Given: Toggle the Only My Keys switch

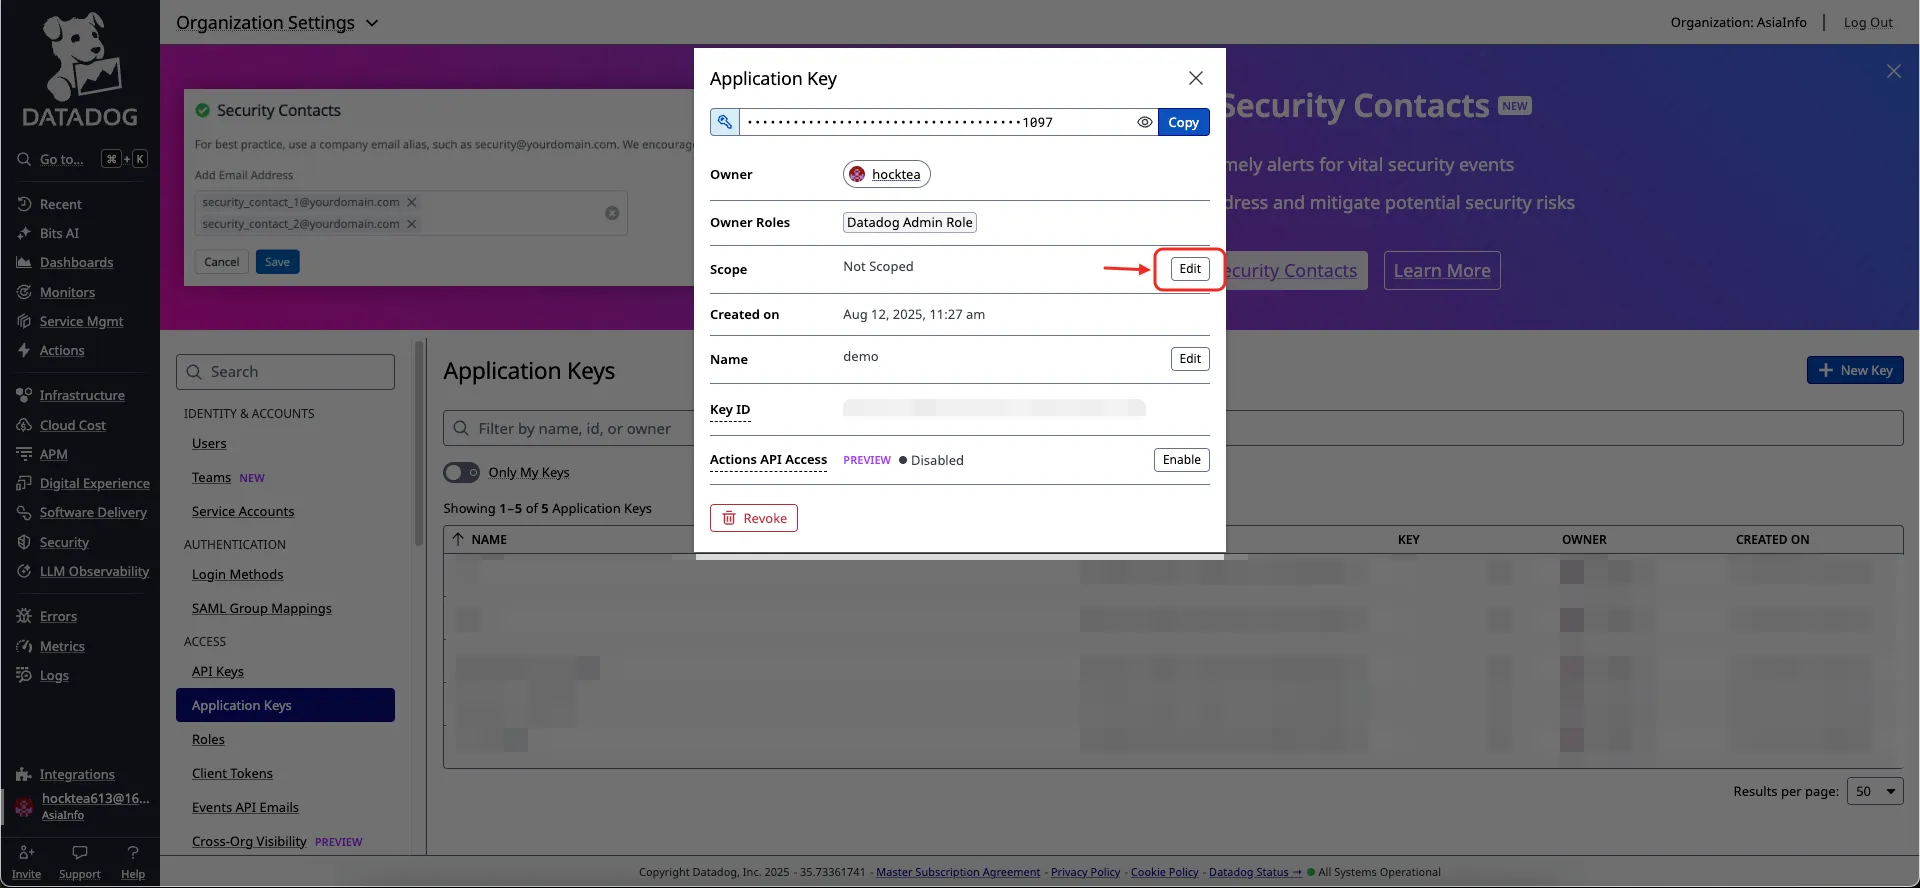Looking at the screenshot, I should coord(461,472).
